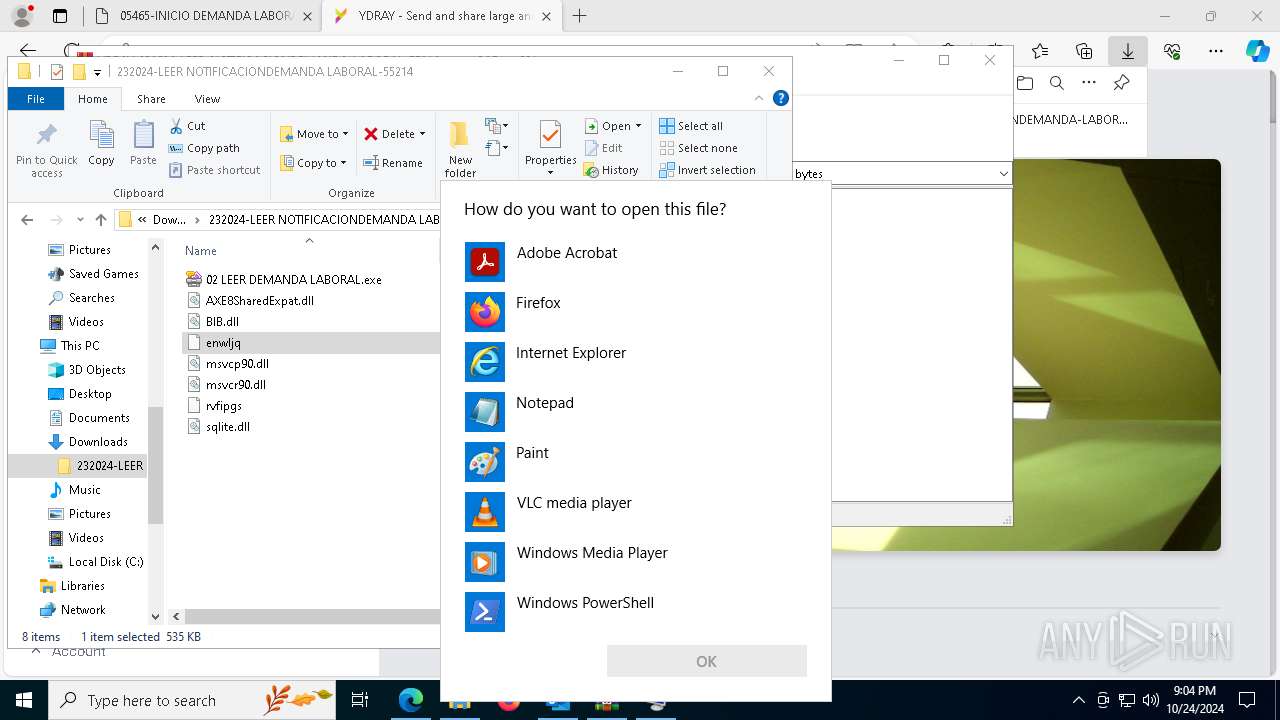Go up one folder level
1280x720 pixels.
[100, 220]
